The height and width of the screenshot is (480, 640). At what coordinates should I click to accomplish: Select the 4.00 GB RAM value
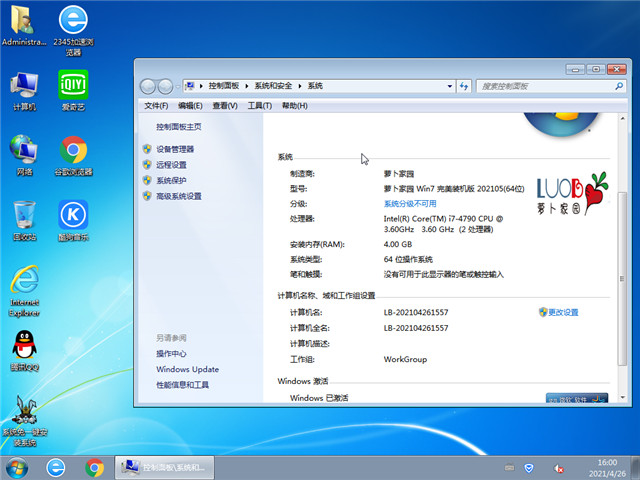coord(398,244)
